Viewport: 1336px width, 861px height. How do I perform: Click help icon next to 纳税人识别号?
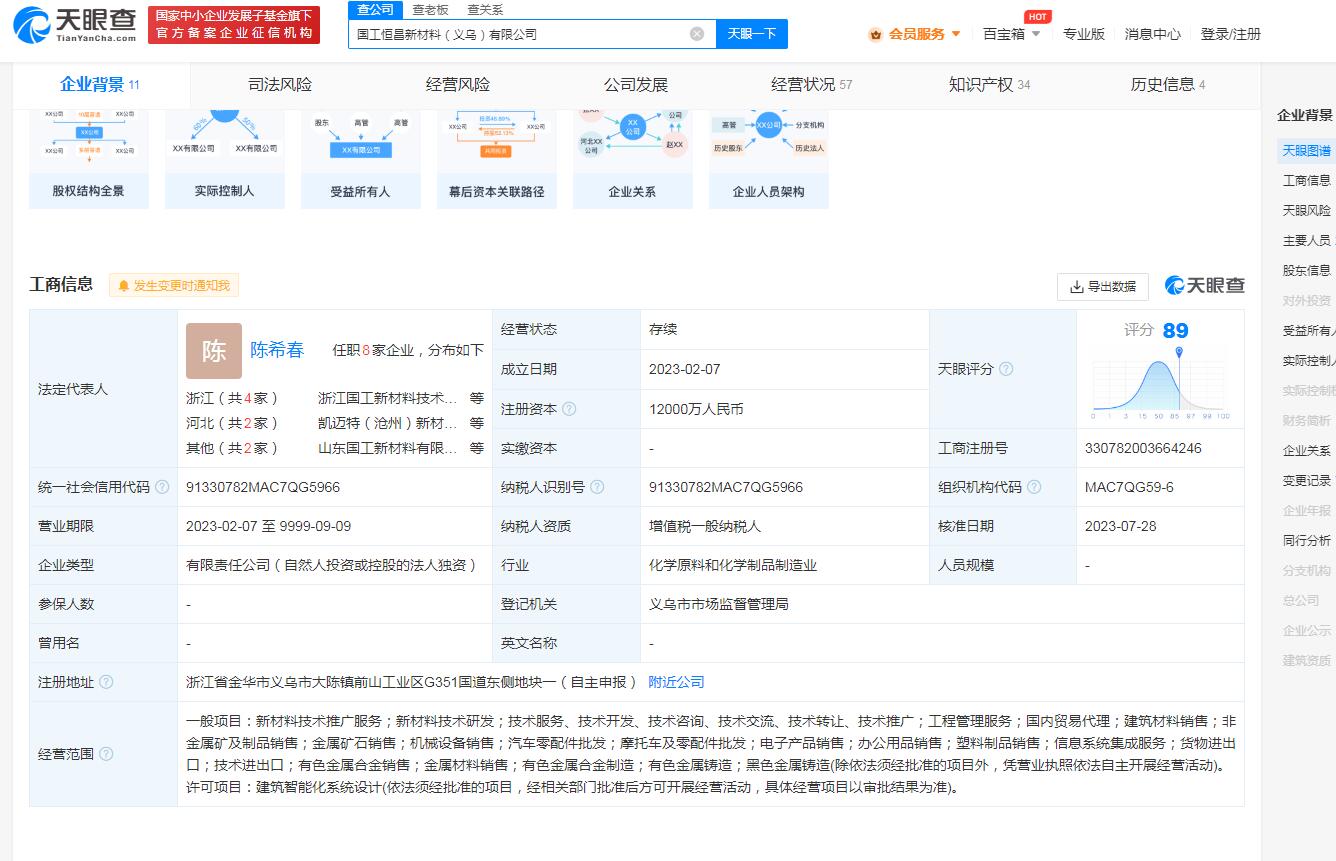coord(597,487)
